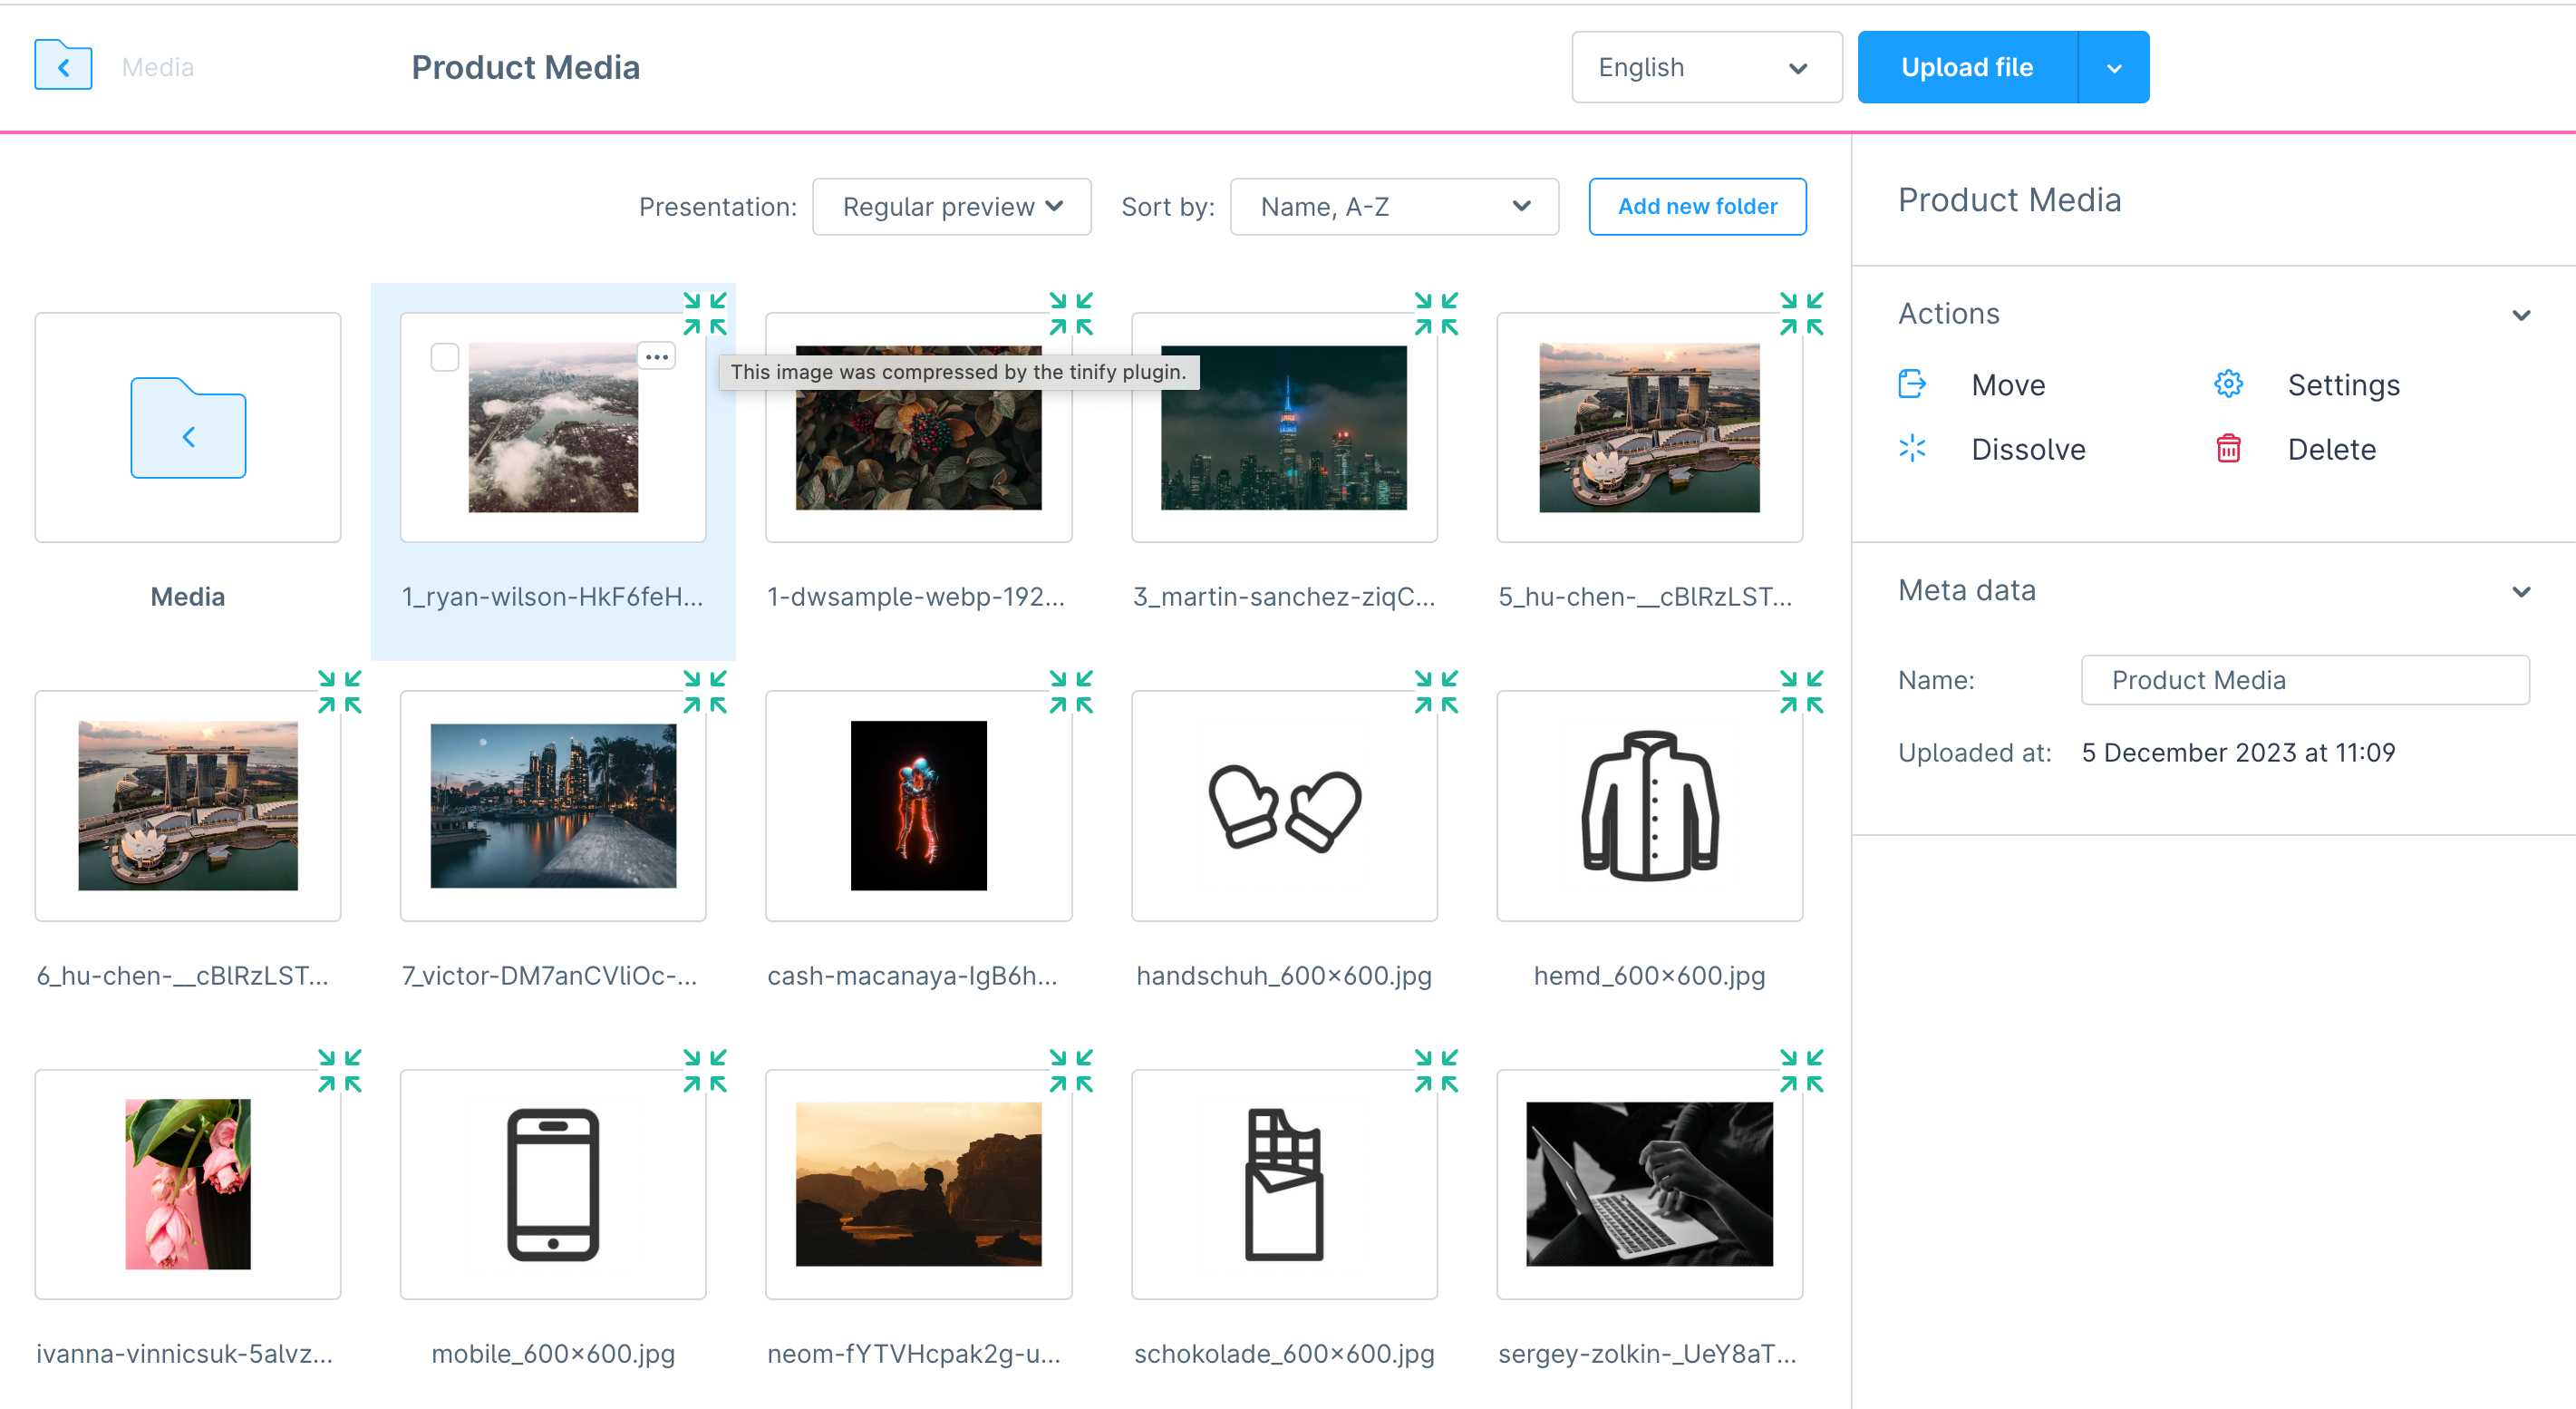Viewport: 2576px width, 1409px height.
Task: Click the back navigation folder icon
Action: (x=63, y=66)
